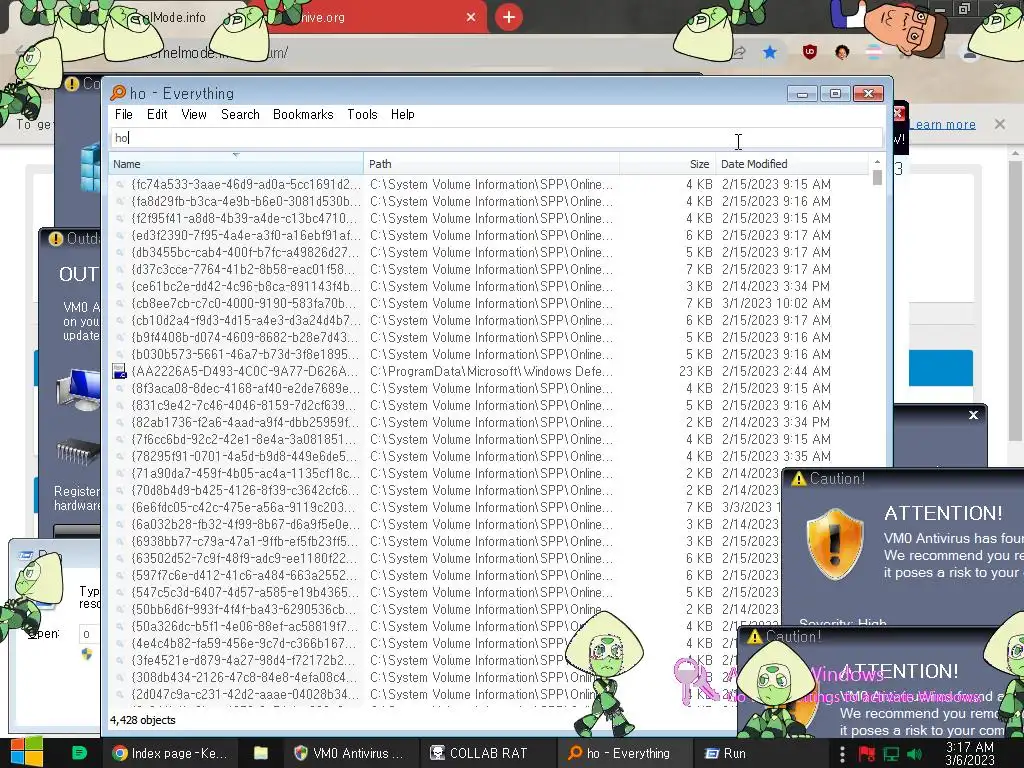Select file {db3455bc-cab4-400f-b7fc-a49826d27...

pyautogui.click(x=246, y=253)
